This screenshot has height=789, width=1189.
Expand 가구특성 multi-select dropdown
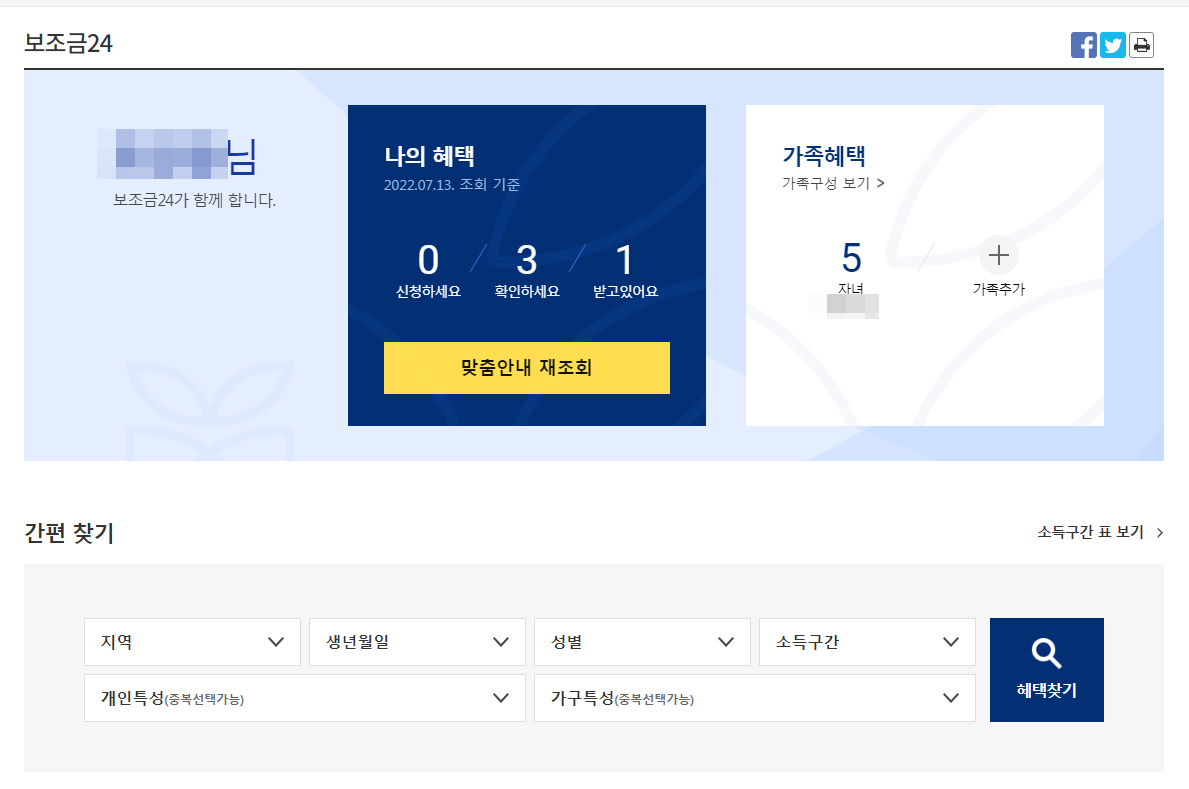pos(754,698)
